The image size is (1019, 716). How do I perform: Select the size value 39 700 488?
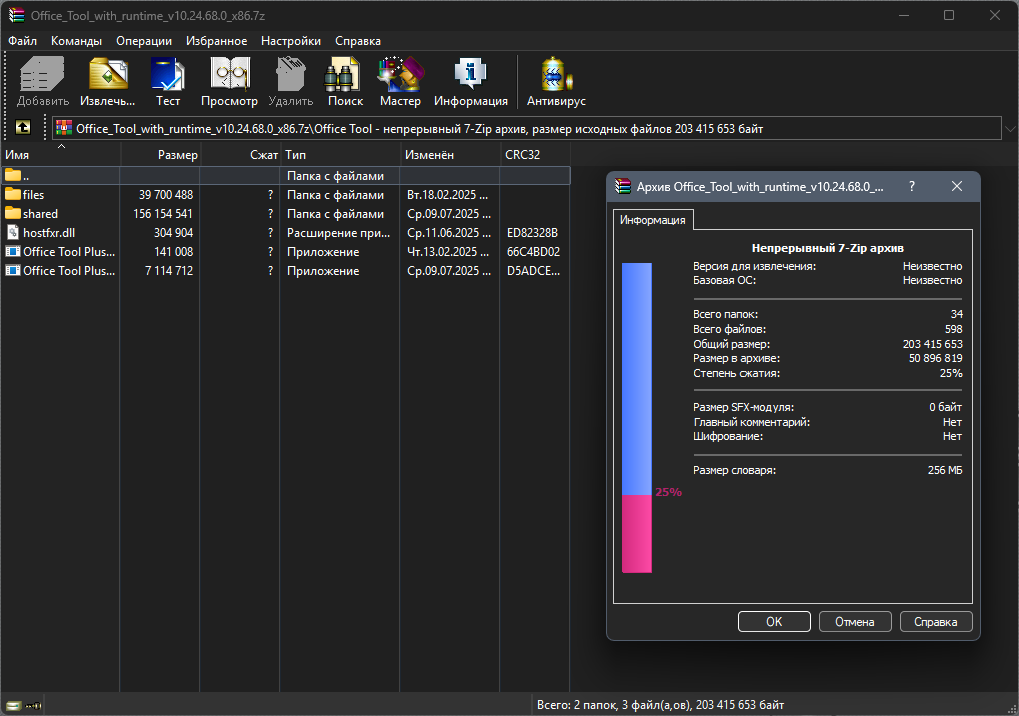166,194
